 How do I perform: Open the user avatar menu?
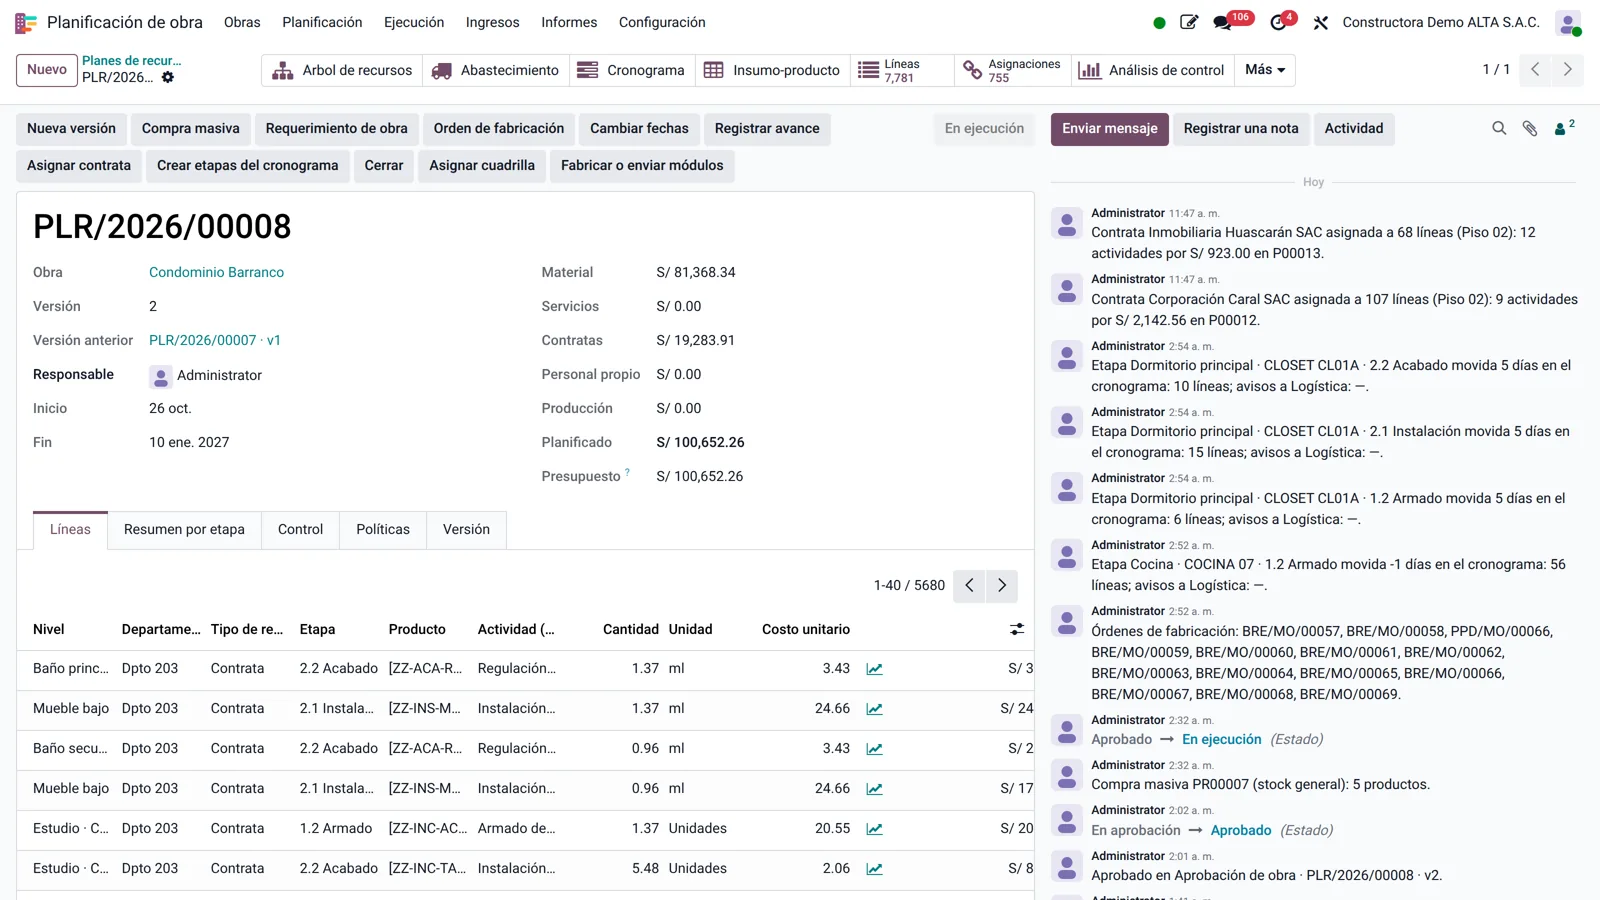pos(1568,23)
